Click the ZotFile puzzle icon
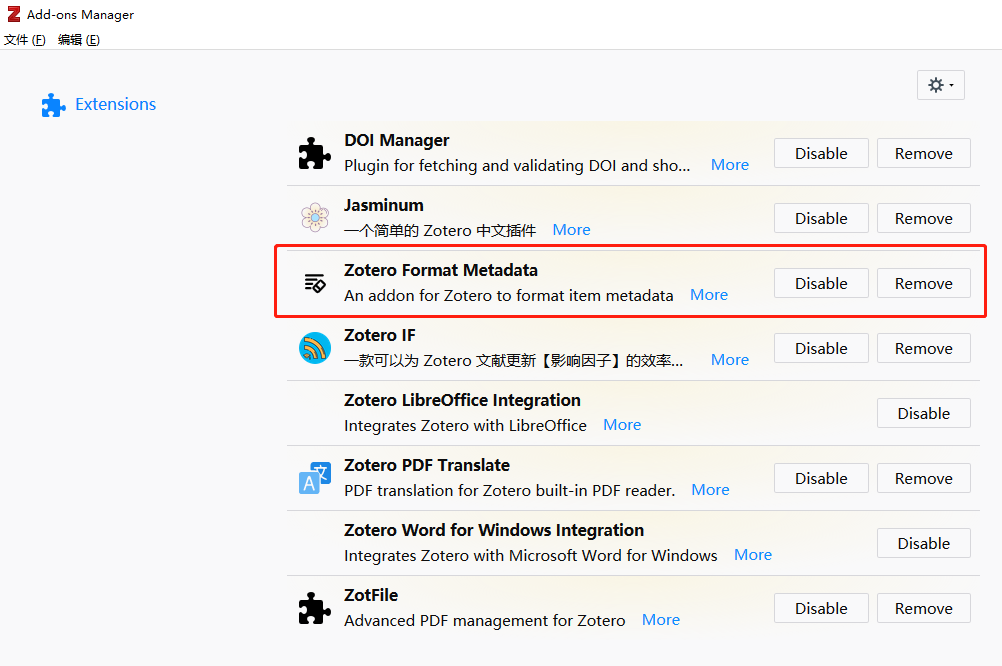 tap(314, 608)
